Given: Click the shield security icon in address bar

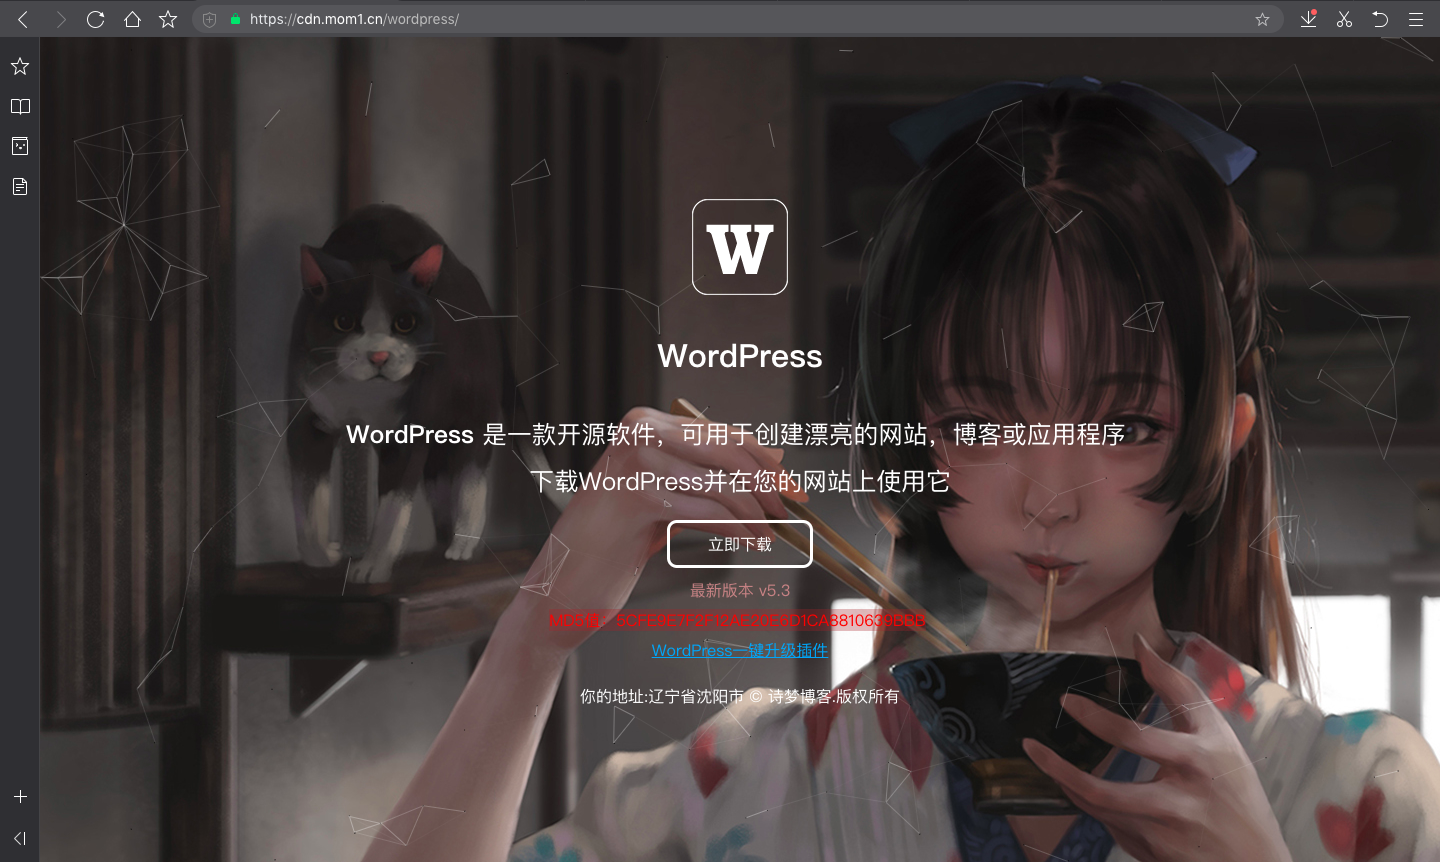Looking at the screenshot, I should [210, 19].
